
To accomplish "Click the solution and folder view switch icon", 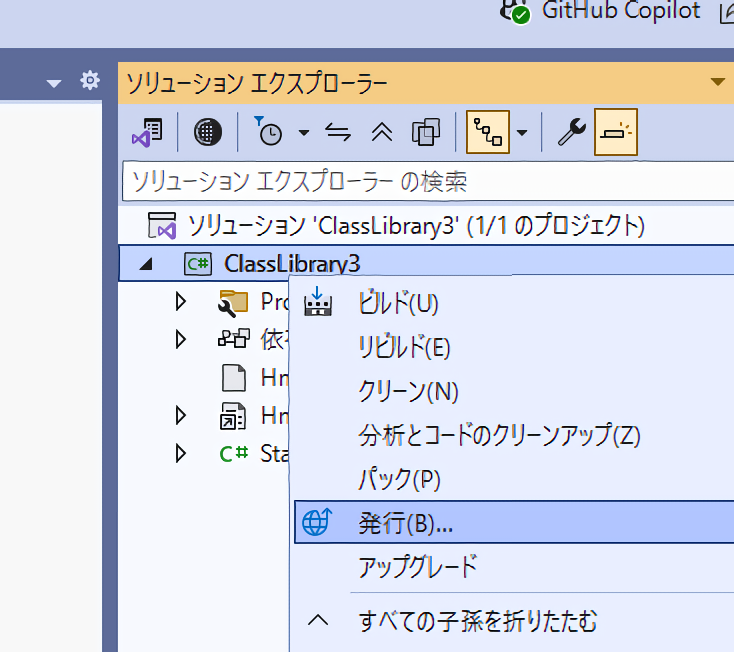I will pyautogui.click(x=148, y=132).
